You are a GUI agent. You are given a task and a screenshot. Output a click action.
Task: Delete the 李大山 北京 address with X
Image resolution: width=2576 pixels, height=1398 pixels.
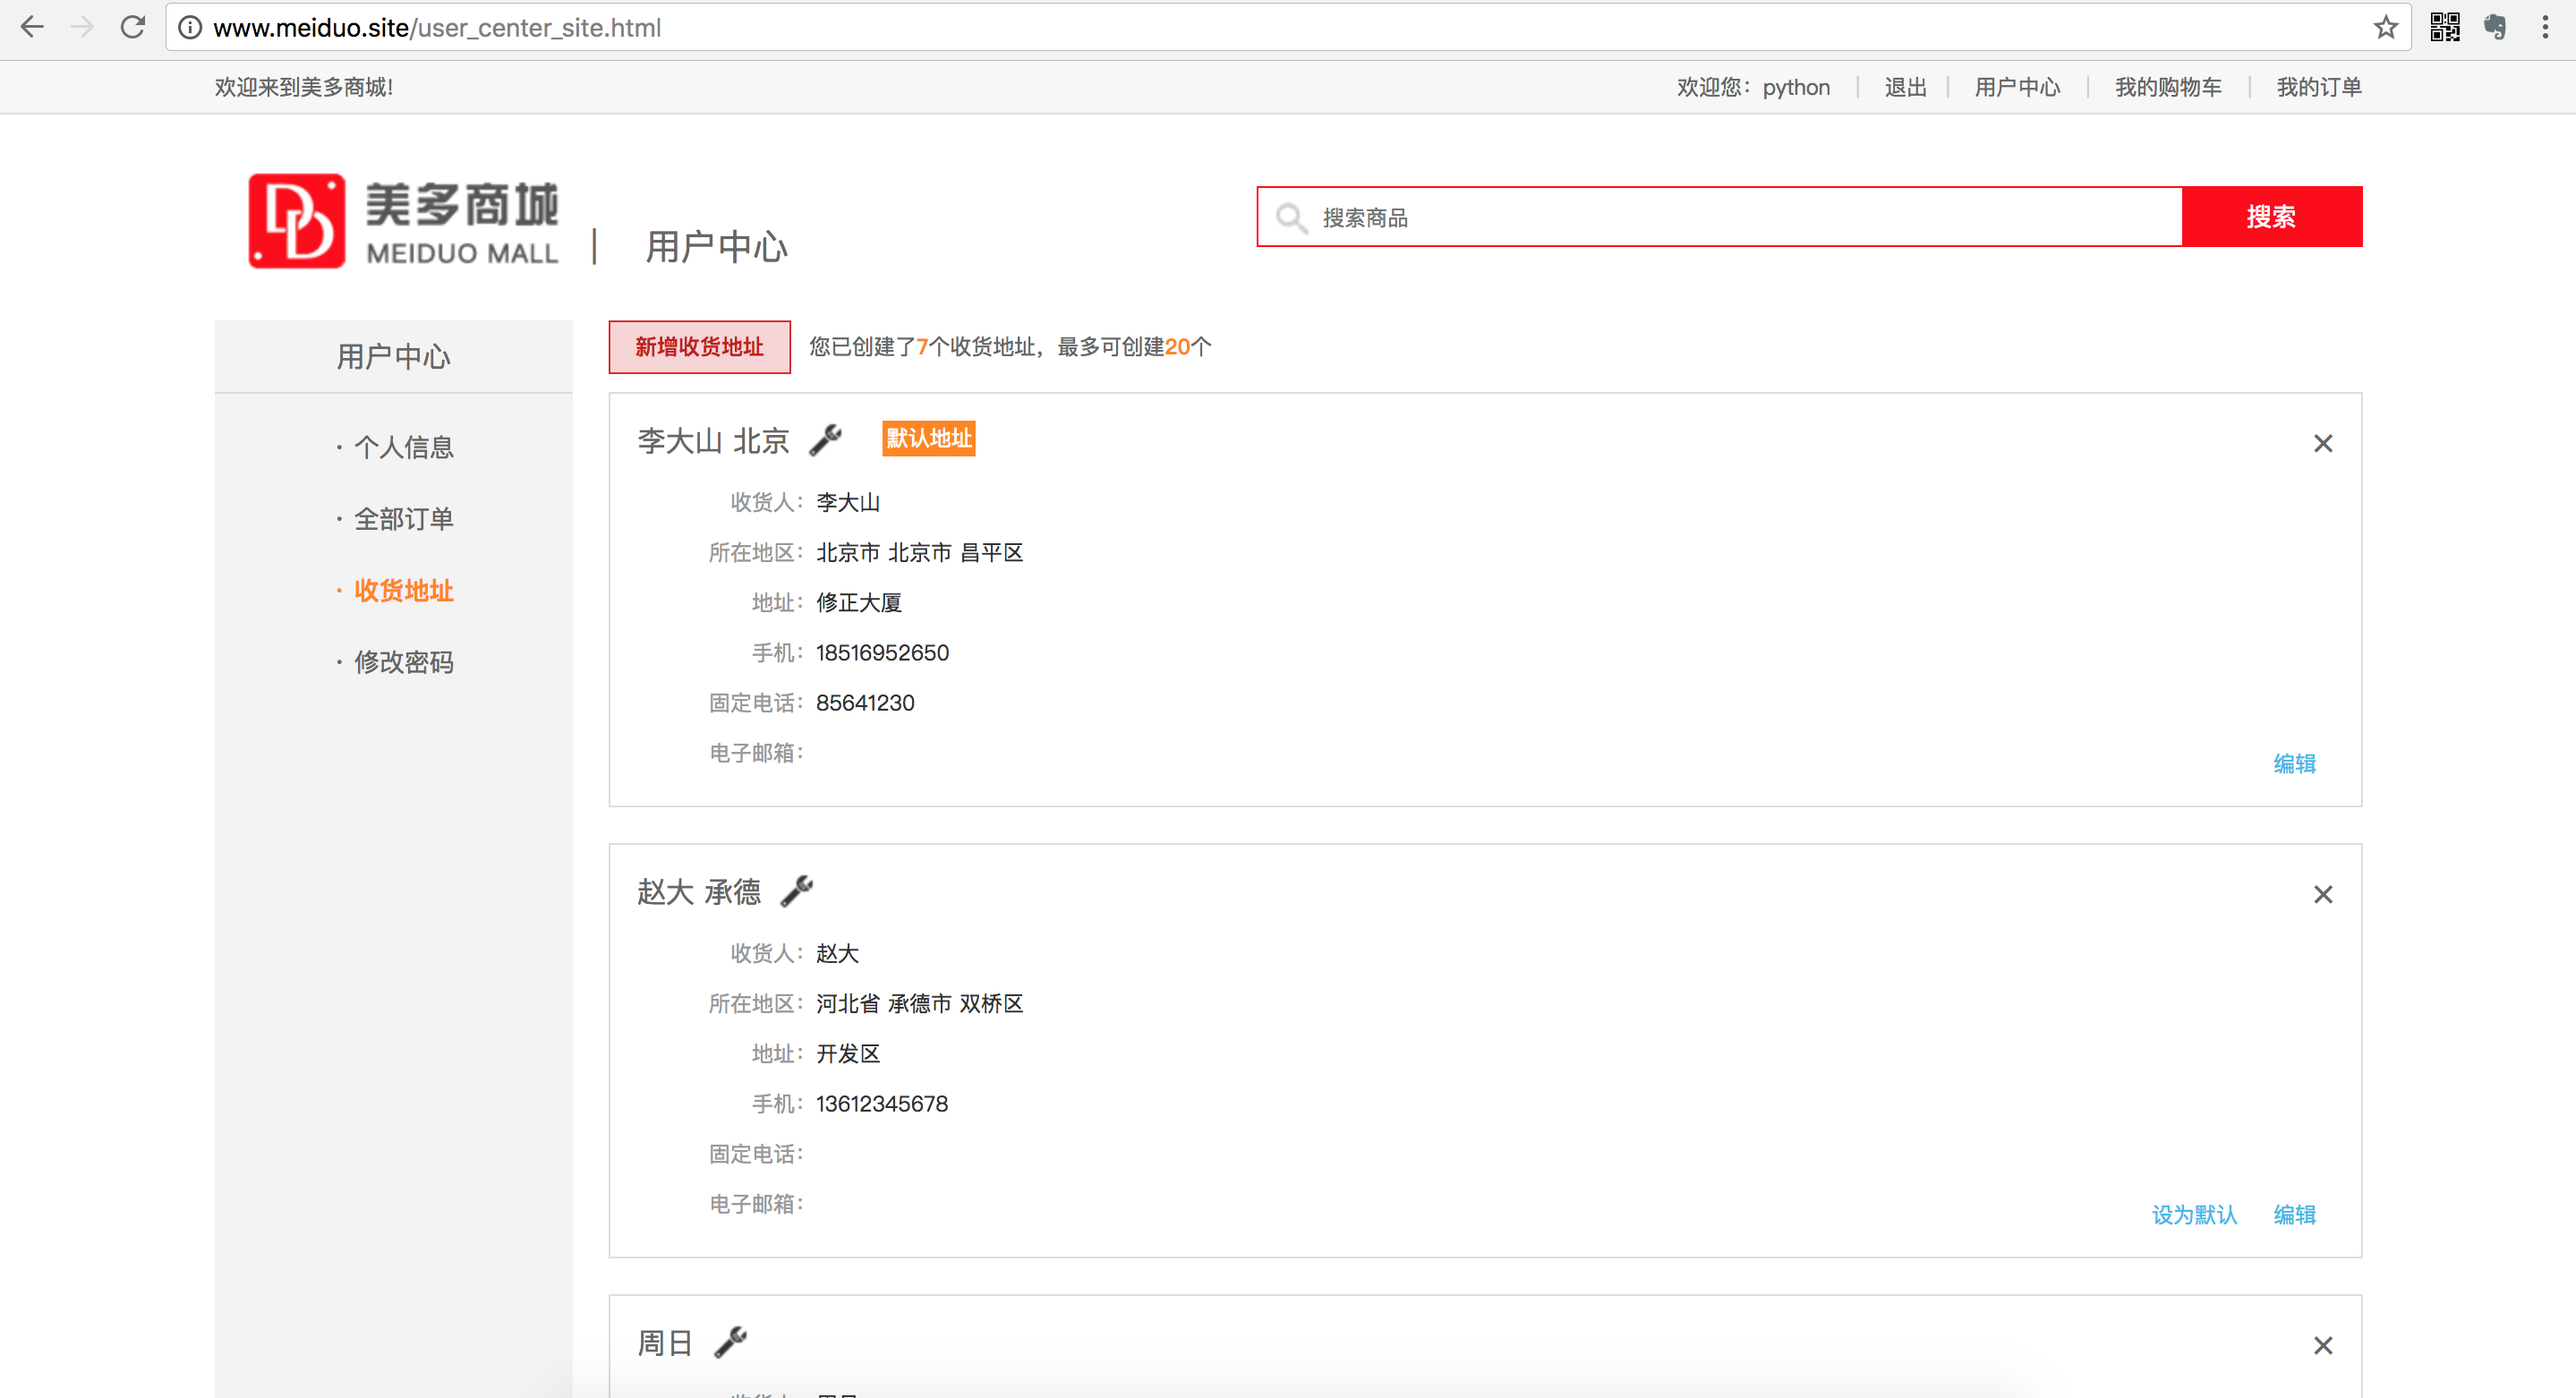click(x=2322, y=444)
